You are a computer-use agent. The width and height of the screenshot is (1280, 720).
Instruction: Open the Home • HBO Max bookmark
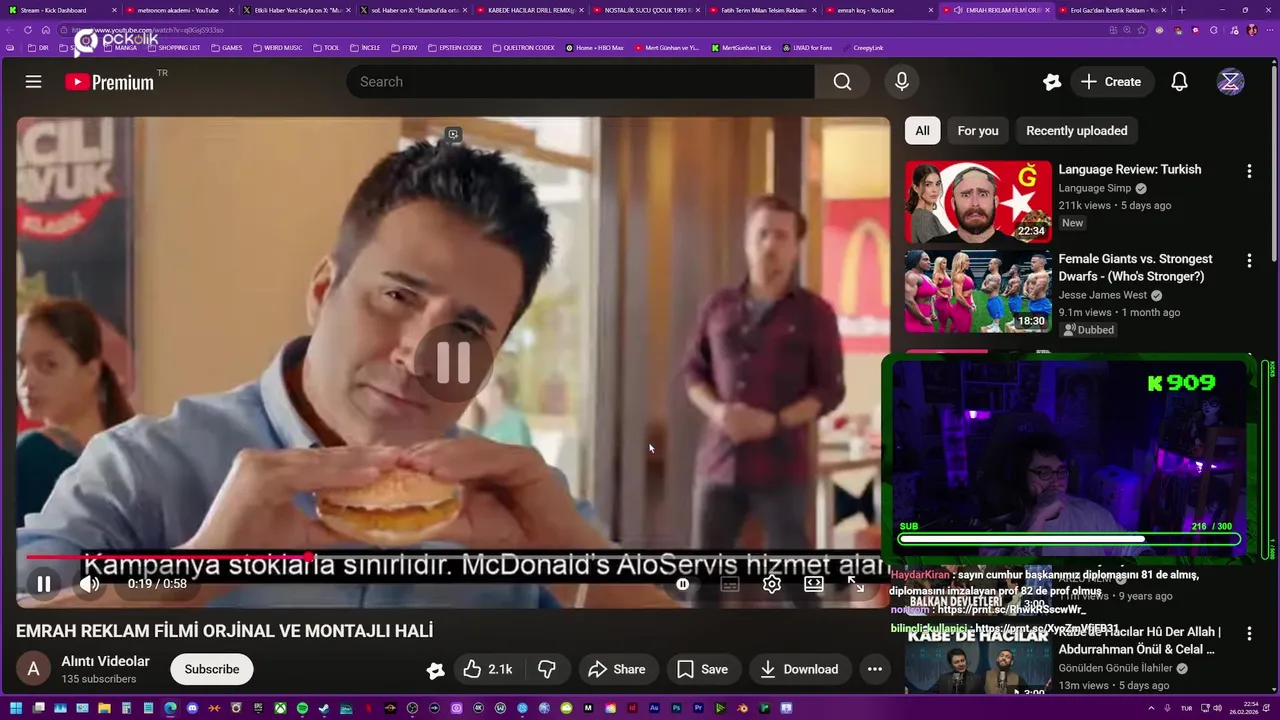[x=595, y=48]
